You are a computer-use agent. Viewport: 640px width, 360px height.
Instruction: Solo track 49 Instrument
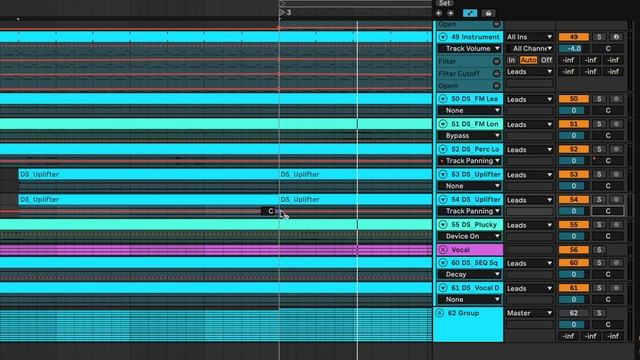click(599, 37)
